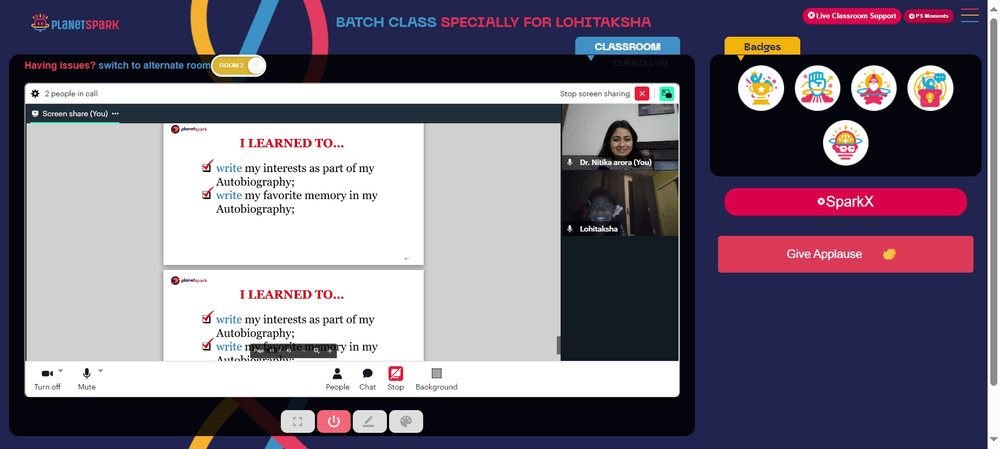Click Give Applause

click(846, 254)
